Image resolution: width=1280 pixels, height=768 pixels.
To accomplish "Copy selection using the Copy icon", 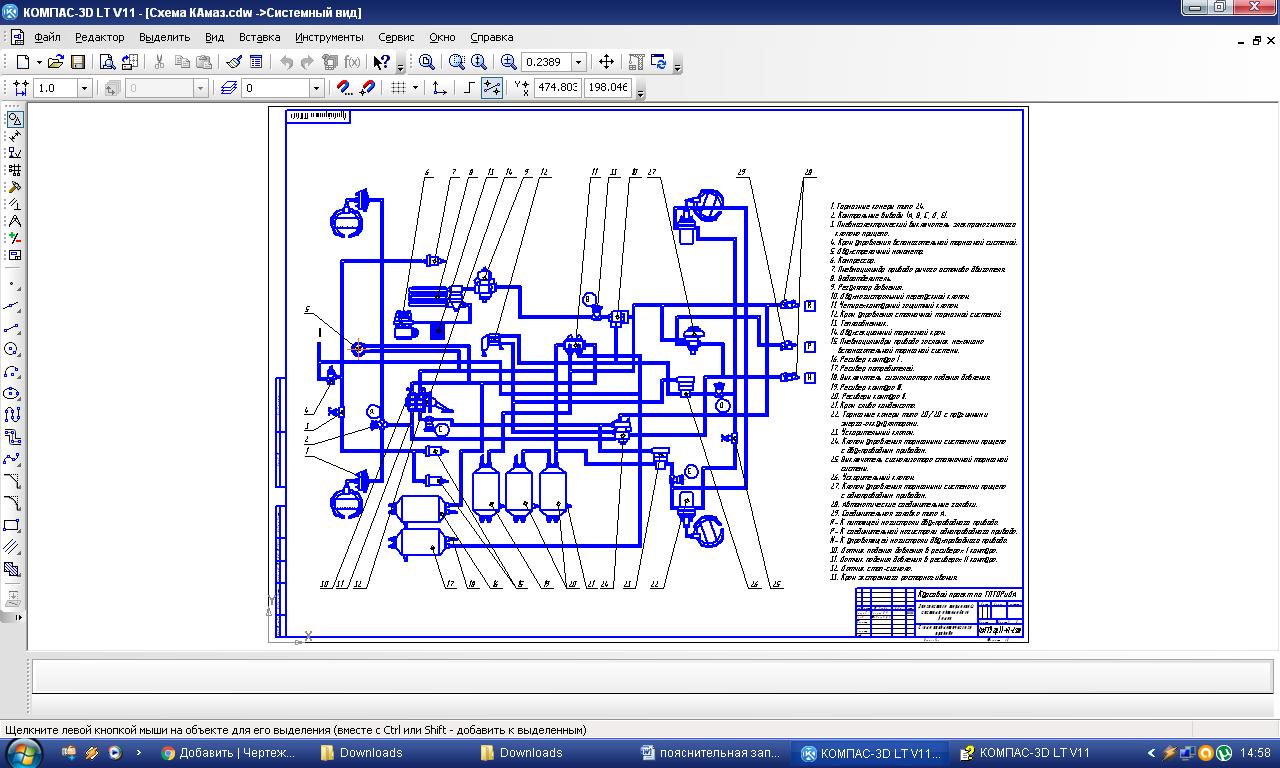I will (182, 62).
